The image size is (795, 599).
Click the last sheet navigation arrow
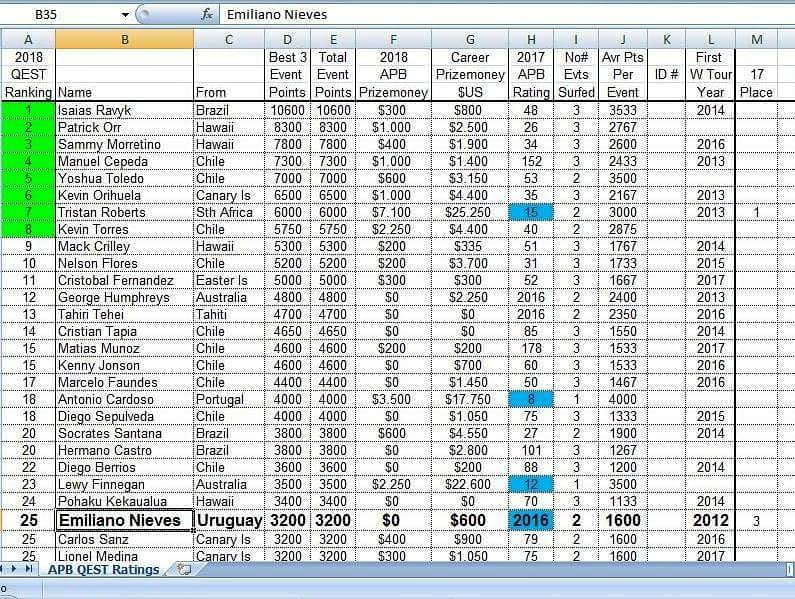click(29, 569)
